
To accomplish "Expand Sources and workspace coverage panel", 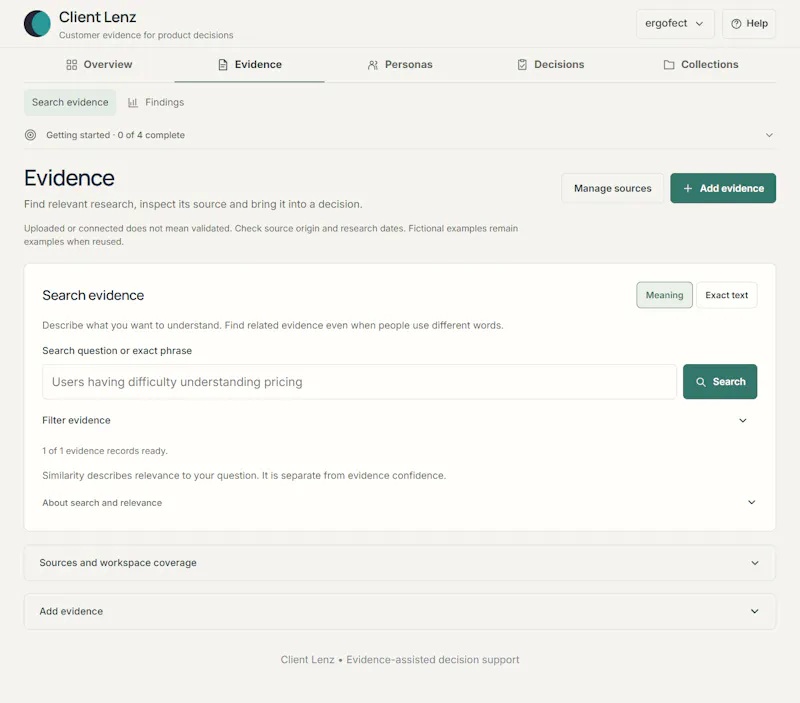I will [399, 563].
